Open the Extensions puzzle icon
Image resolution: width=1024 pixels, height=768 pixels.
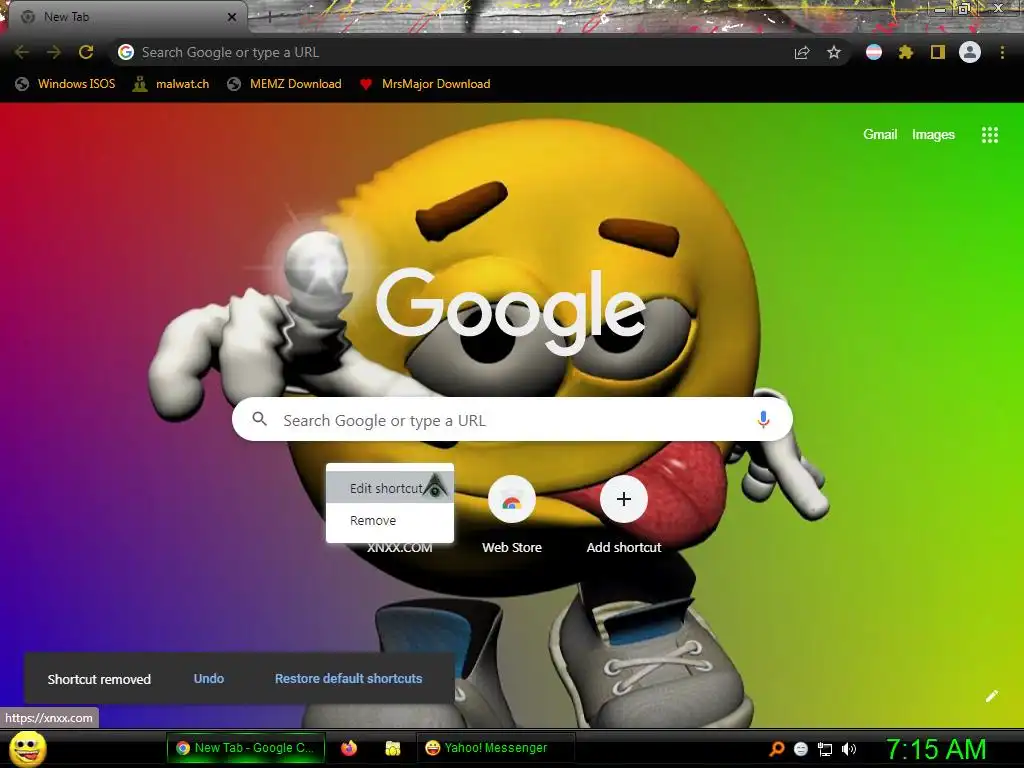(906, 52)
